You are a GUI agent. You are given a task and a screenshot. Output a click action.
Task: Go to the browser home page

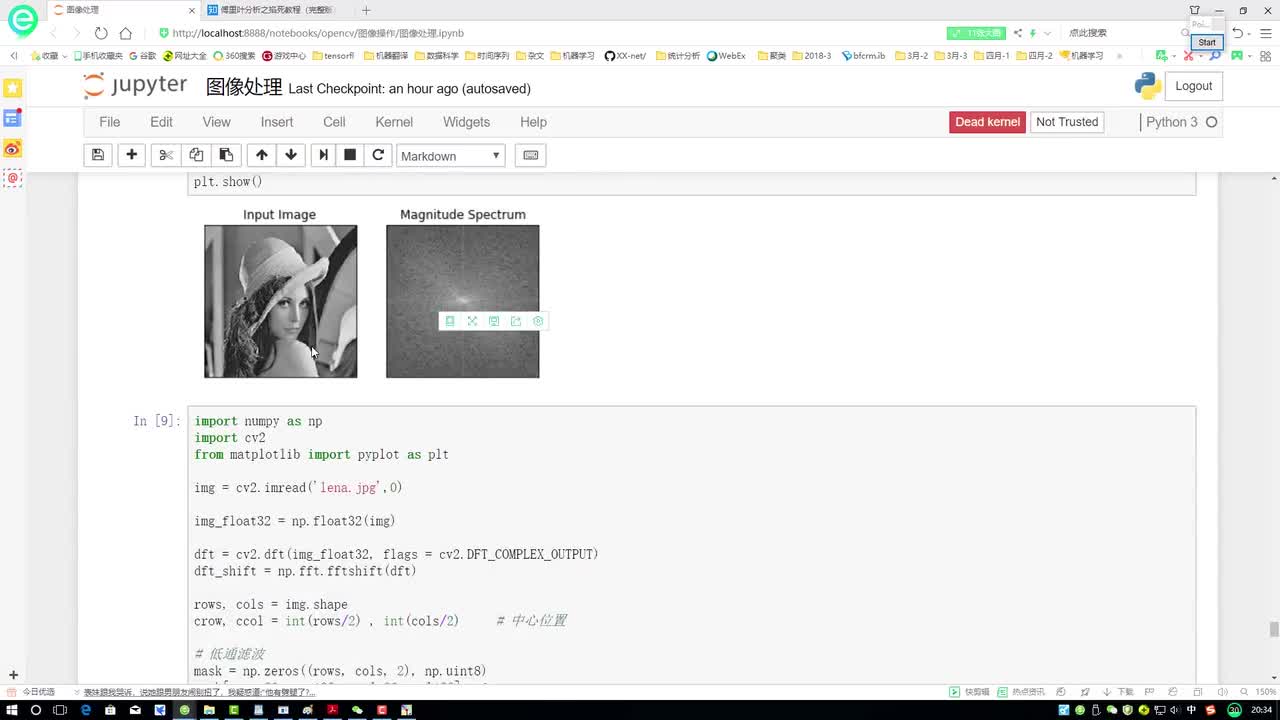[125, 33]
